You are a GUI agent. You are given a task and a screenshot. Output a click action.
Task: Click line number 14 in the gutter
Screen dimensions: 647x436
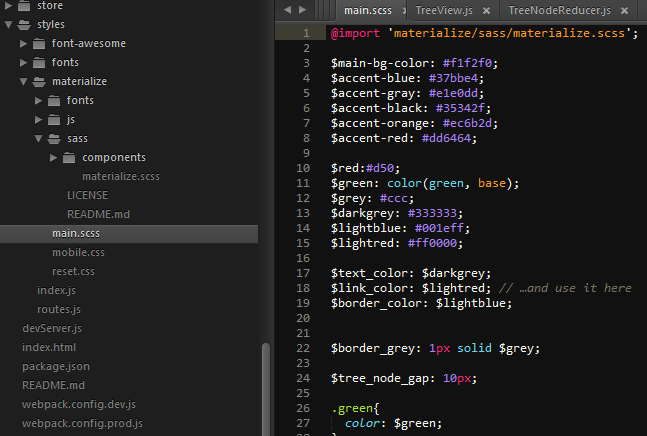[303, 228]
